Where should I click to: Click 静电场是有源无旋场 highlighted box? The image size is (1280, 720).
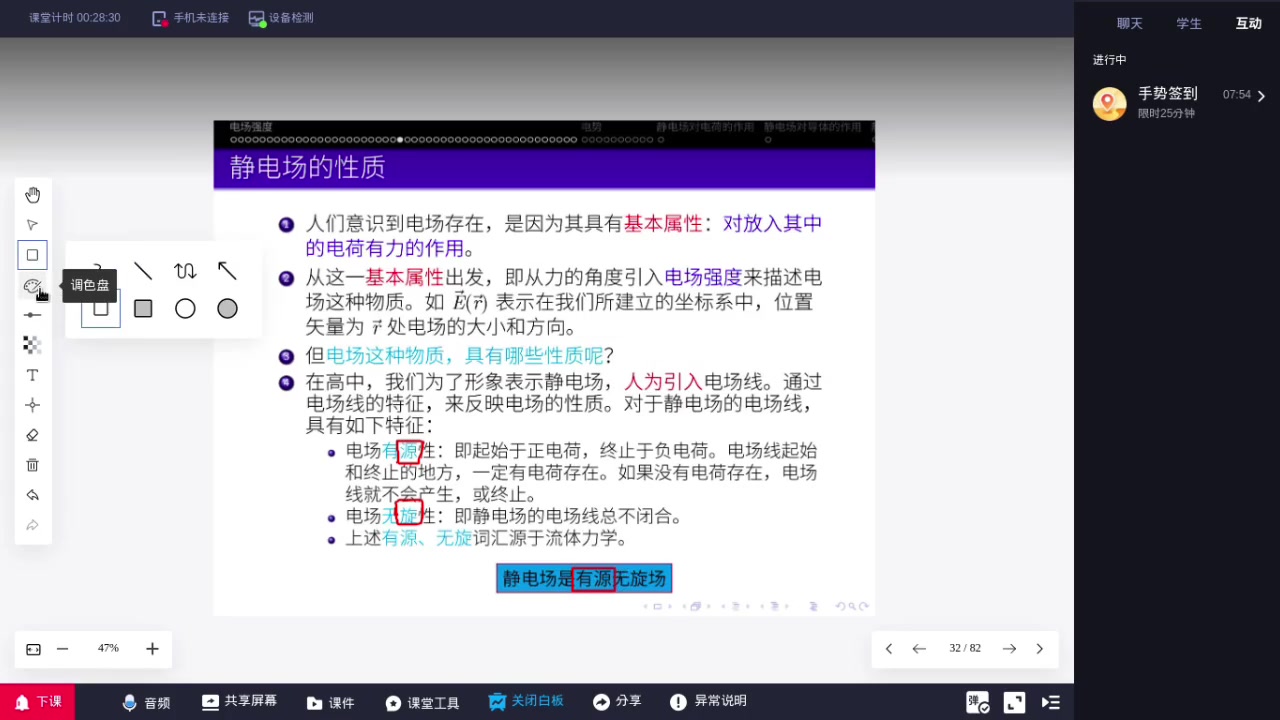coord(584,578)
